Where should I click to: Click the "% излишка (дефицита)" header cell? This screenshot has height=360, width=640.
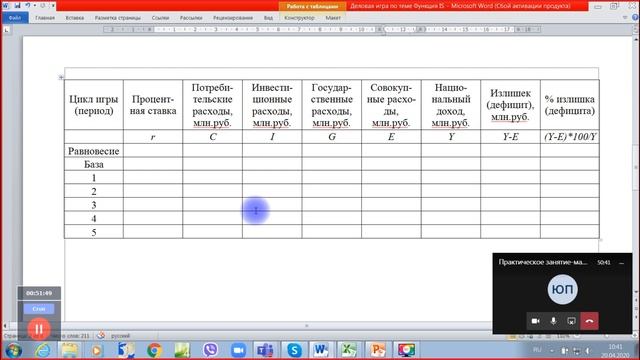(570, 105)
